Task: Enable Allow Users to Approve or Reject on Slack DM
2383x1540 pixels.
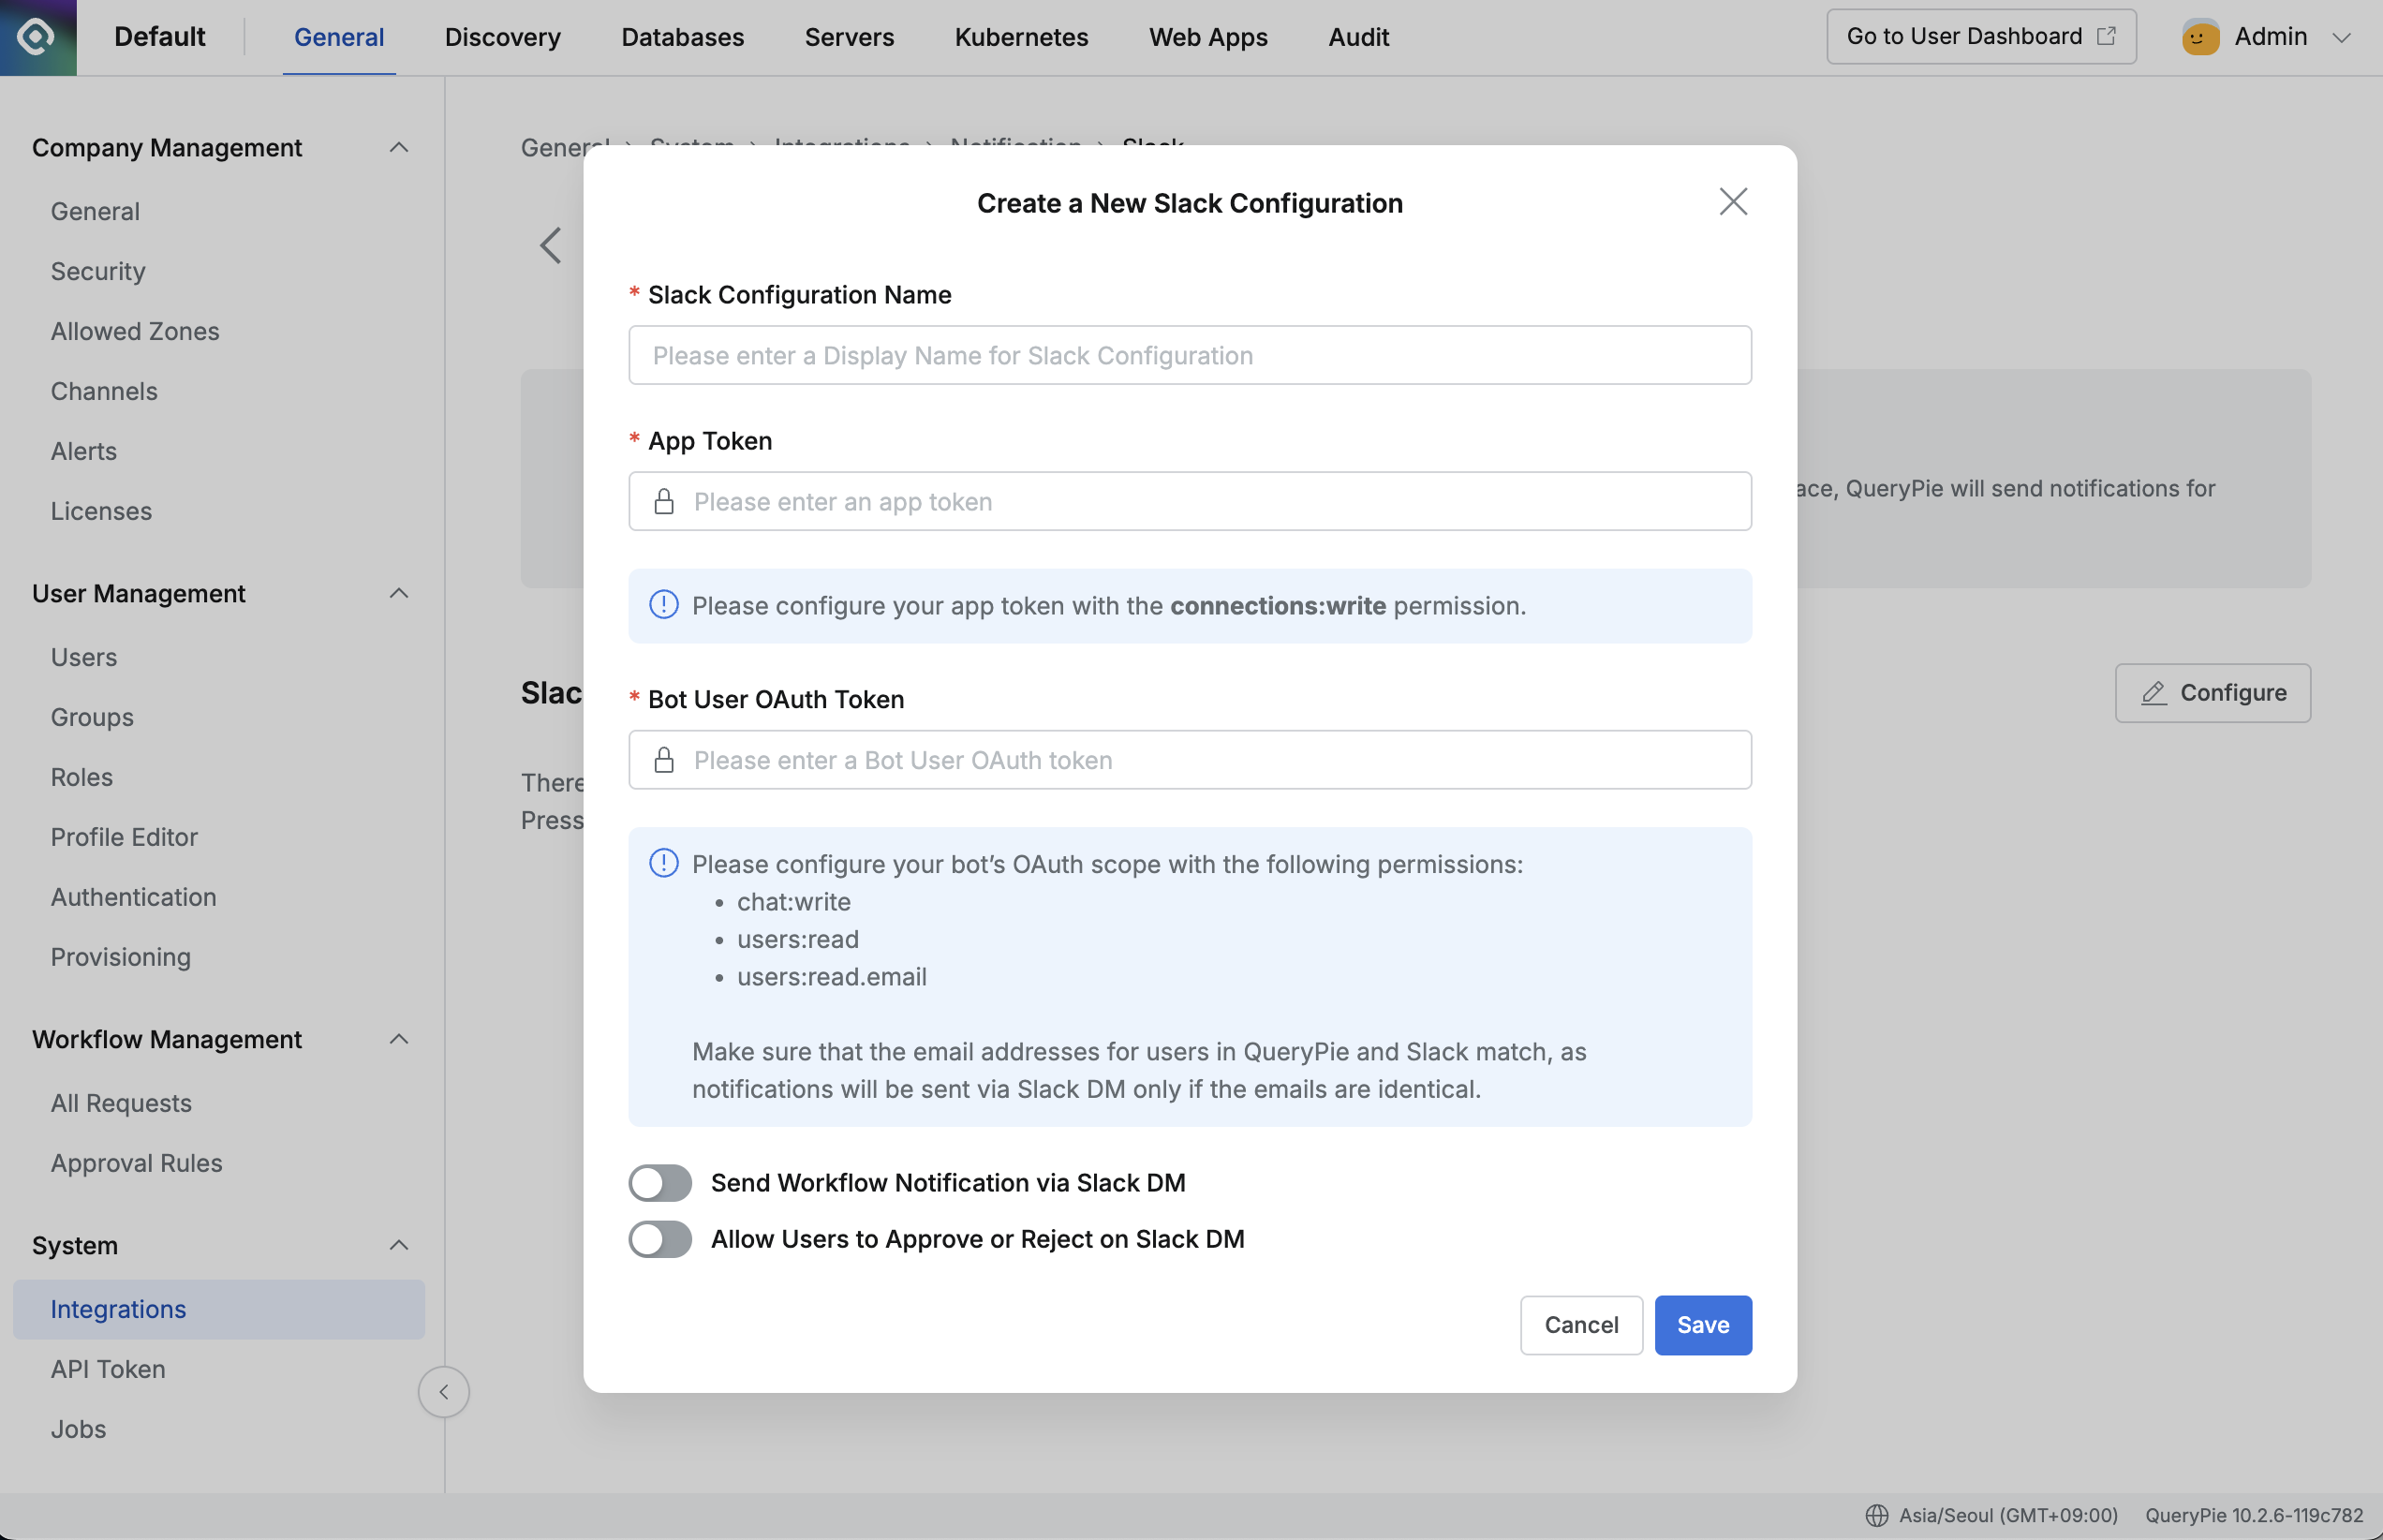Action: point(660,1239)
